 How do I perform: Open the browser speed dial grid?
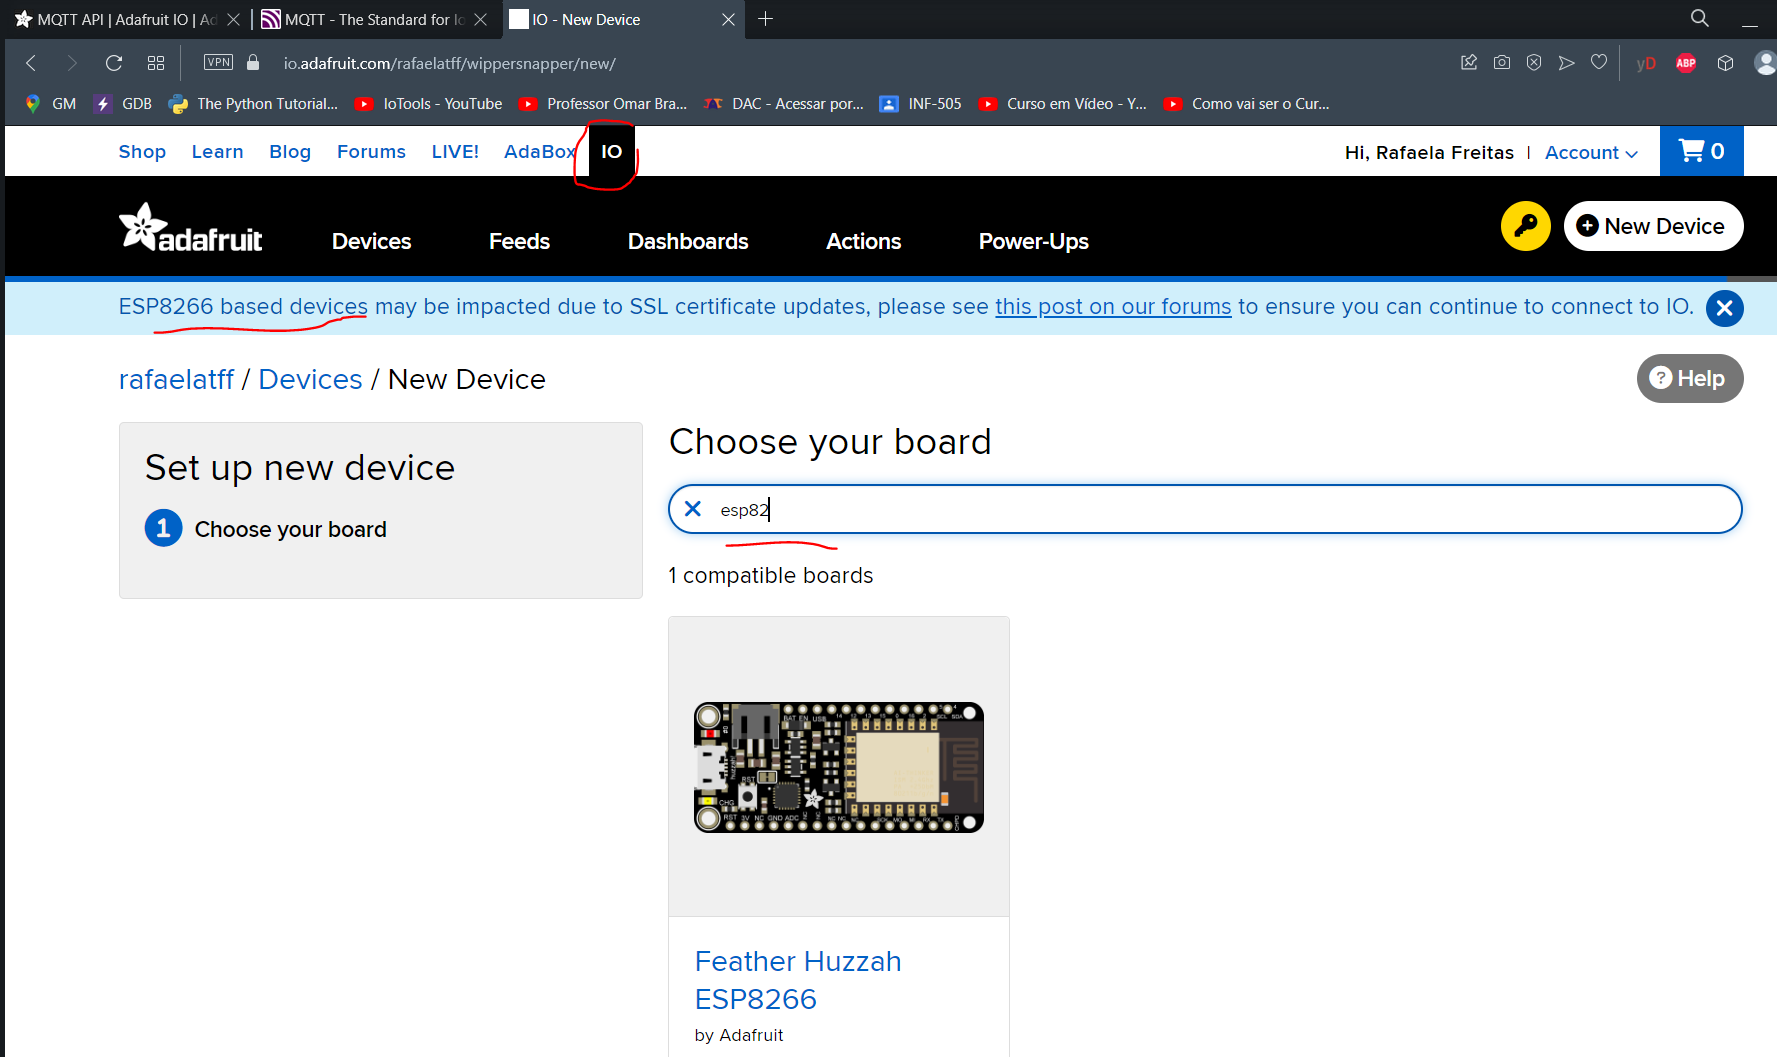click(156, 63)
